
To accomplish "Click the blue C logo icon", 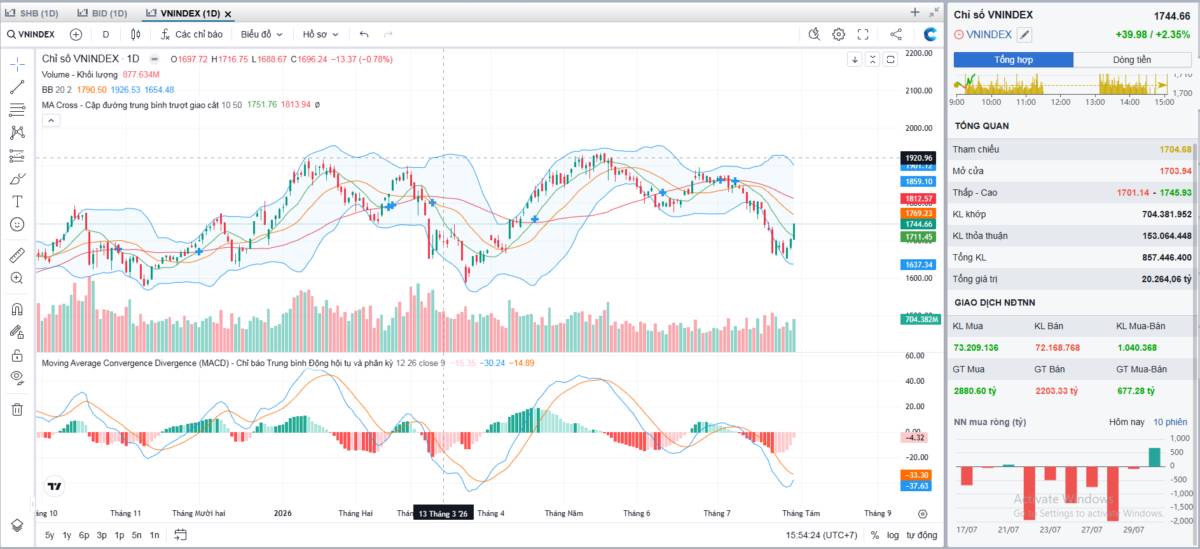I will (x=930, y=34).
